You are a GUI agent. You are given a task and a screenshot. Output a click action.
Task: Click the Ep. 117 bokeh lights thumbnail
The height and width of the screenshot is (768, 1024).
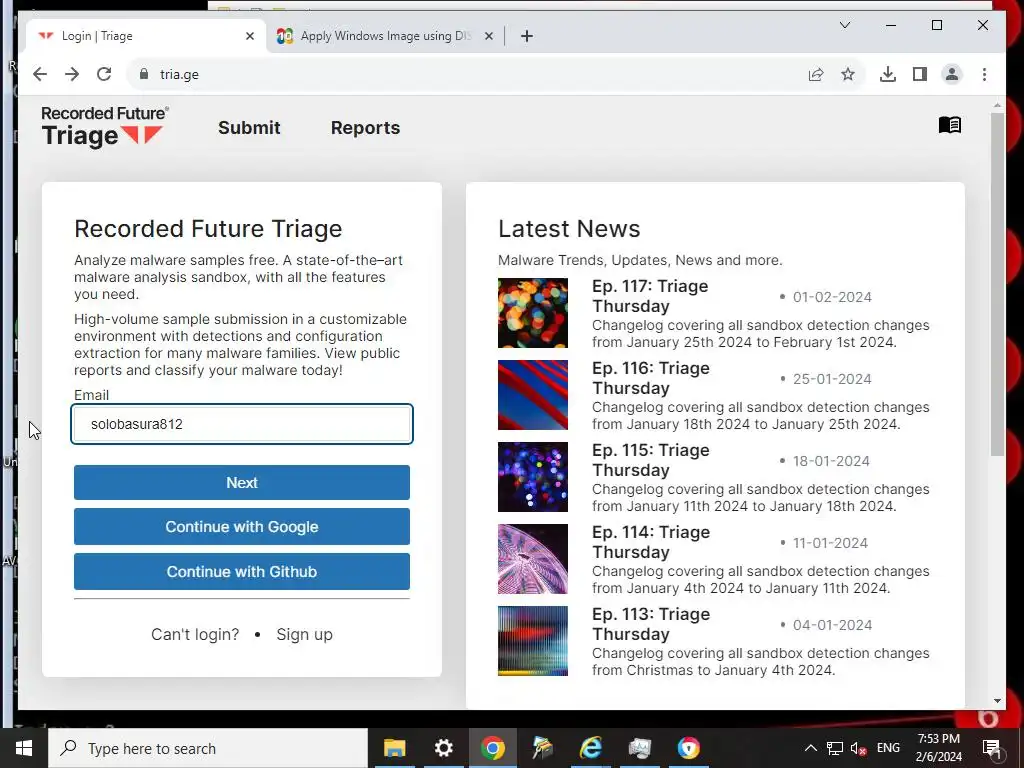click(533, 313)
